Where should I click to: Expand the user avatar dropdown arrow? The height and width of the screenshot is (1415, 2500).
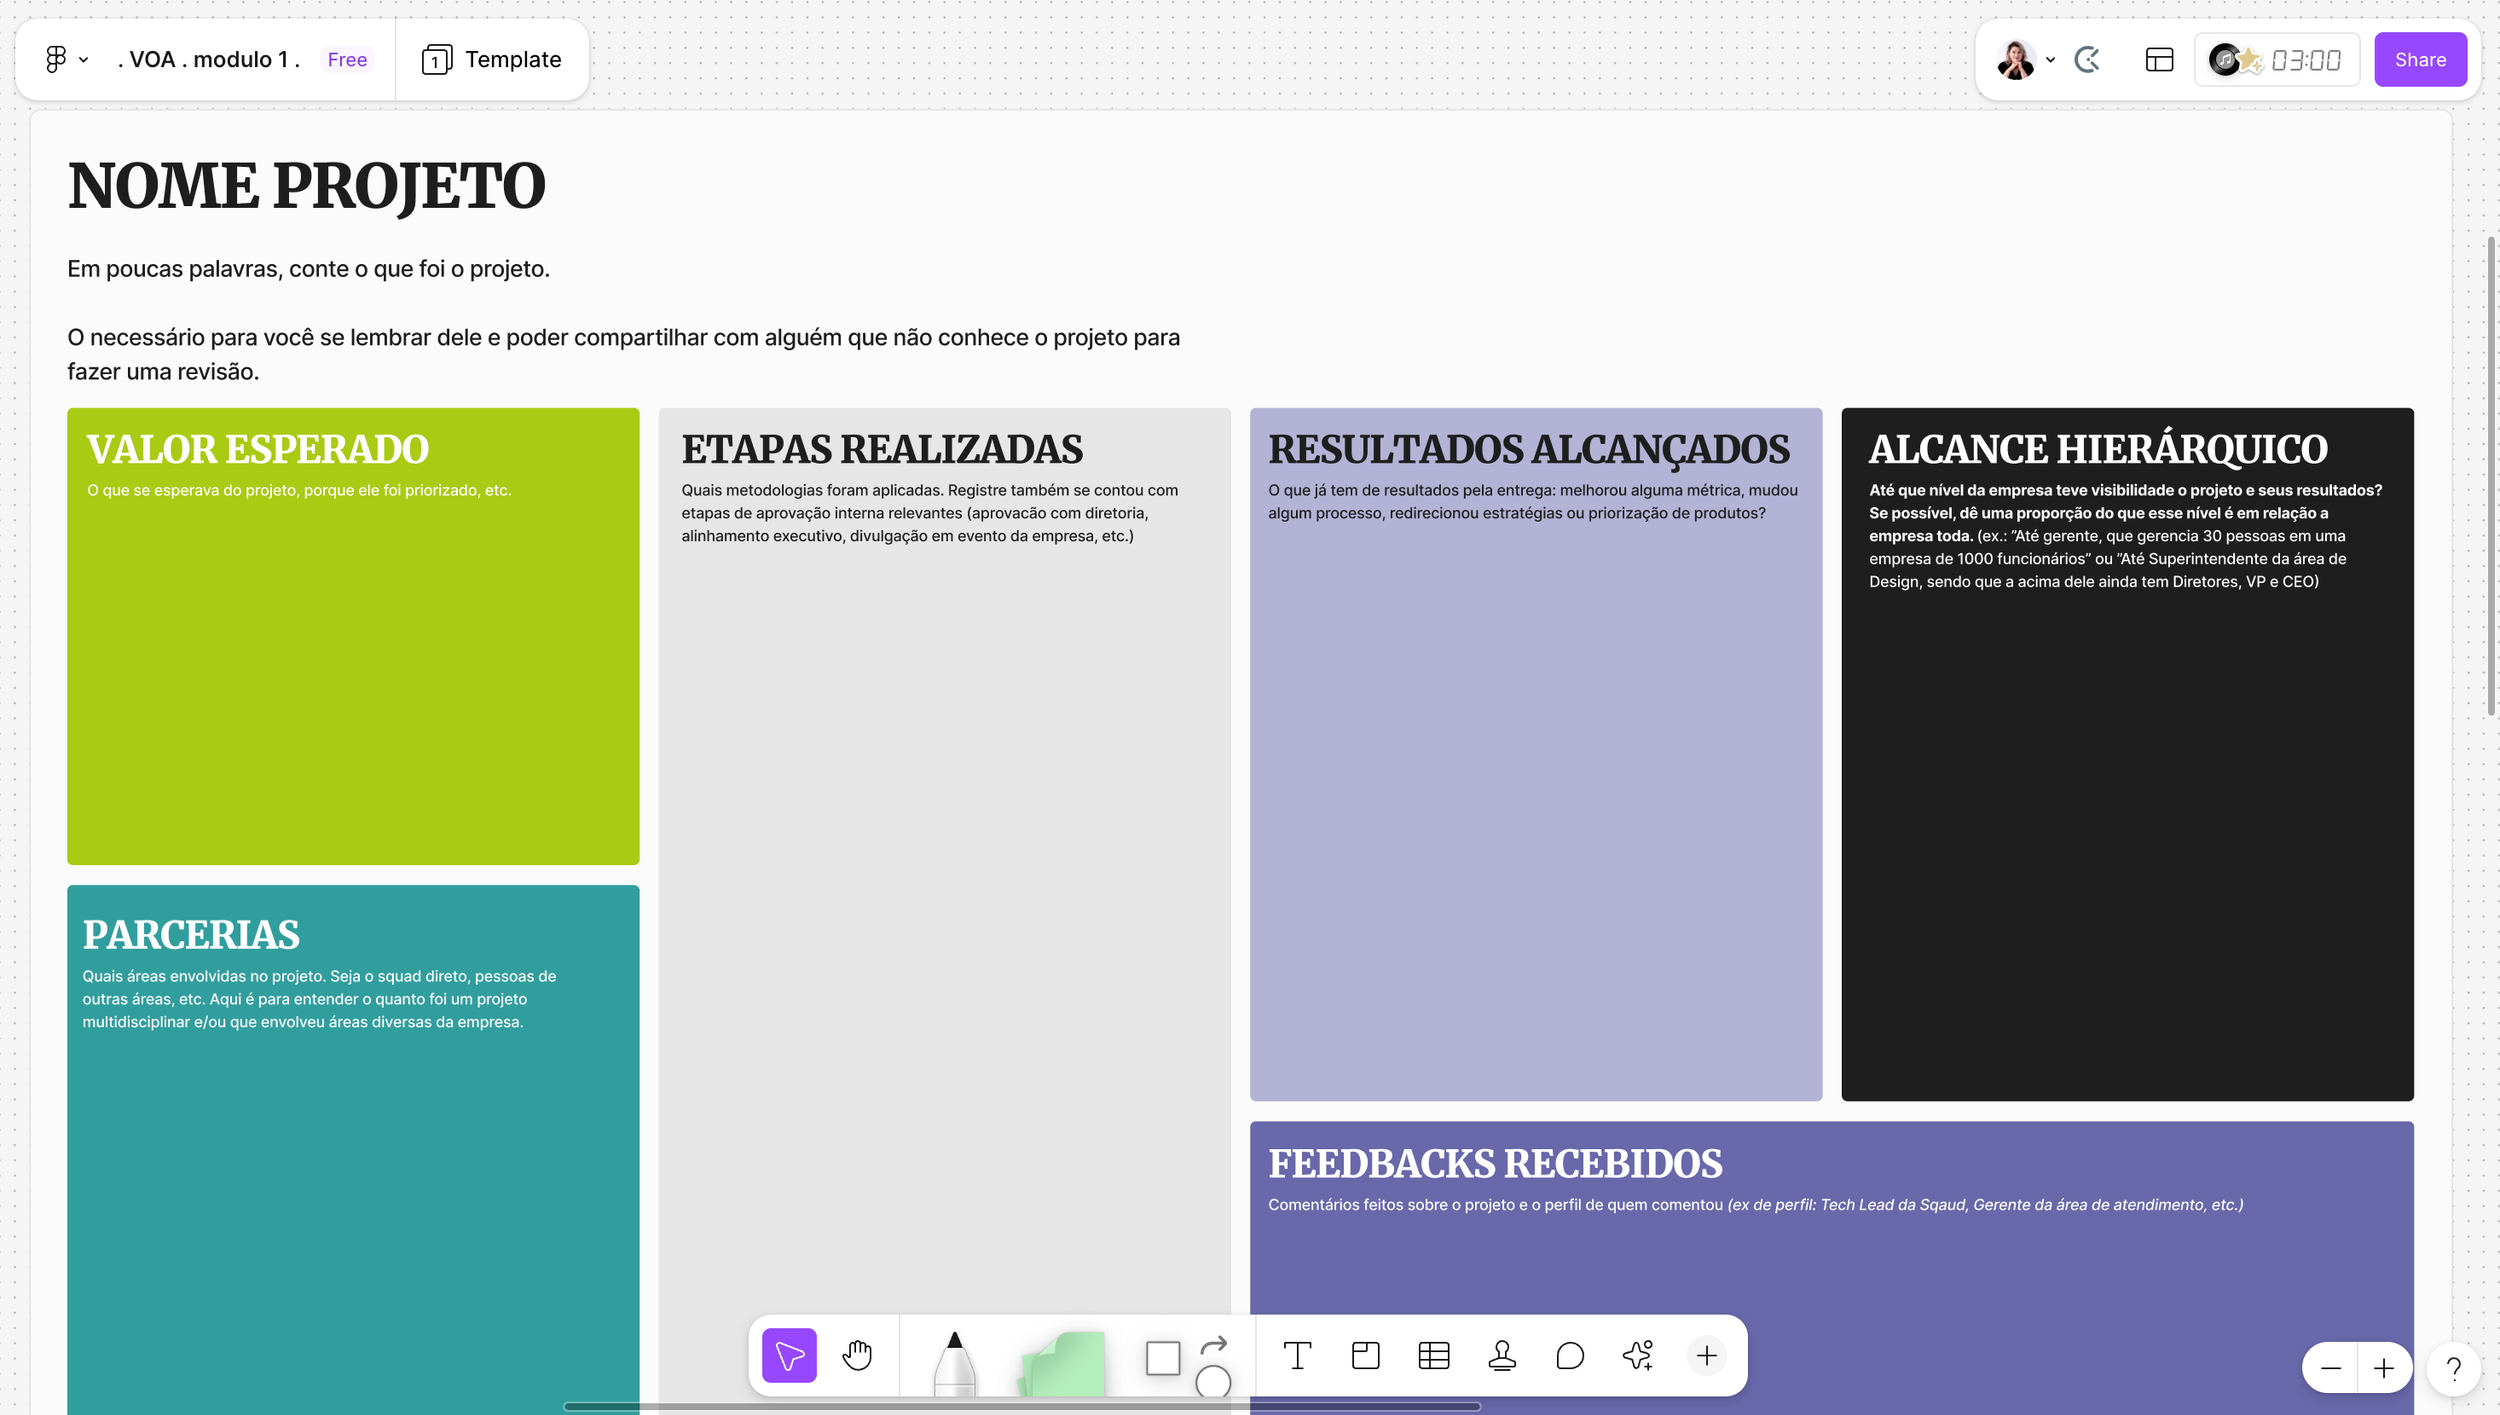2050,60
